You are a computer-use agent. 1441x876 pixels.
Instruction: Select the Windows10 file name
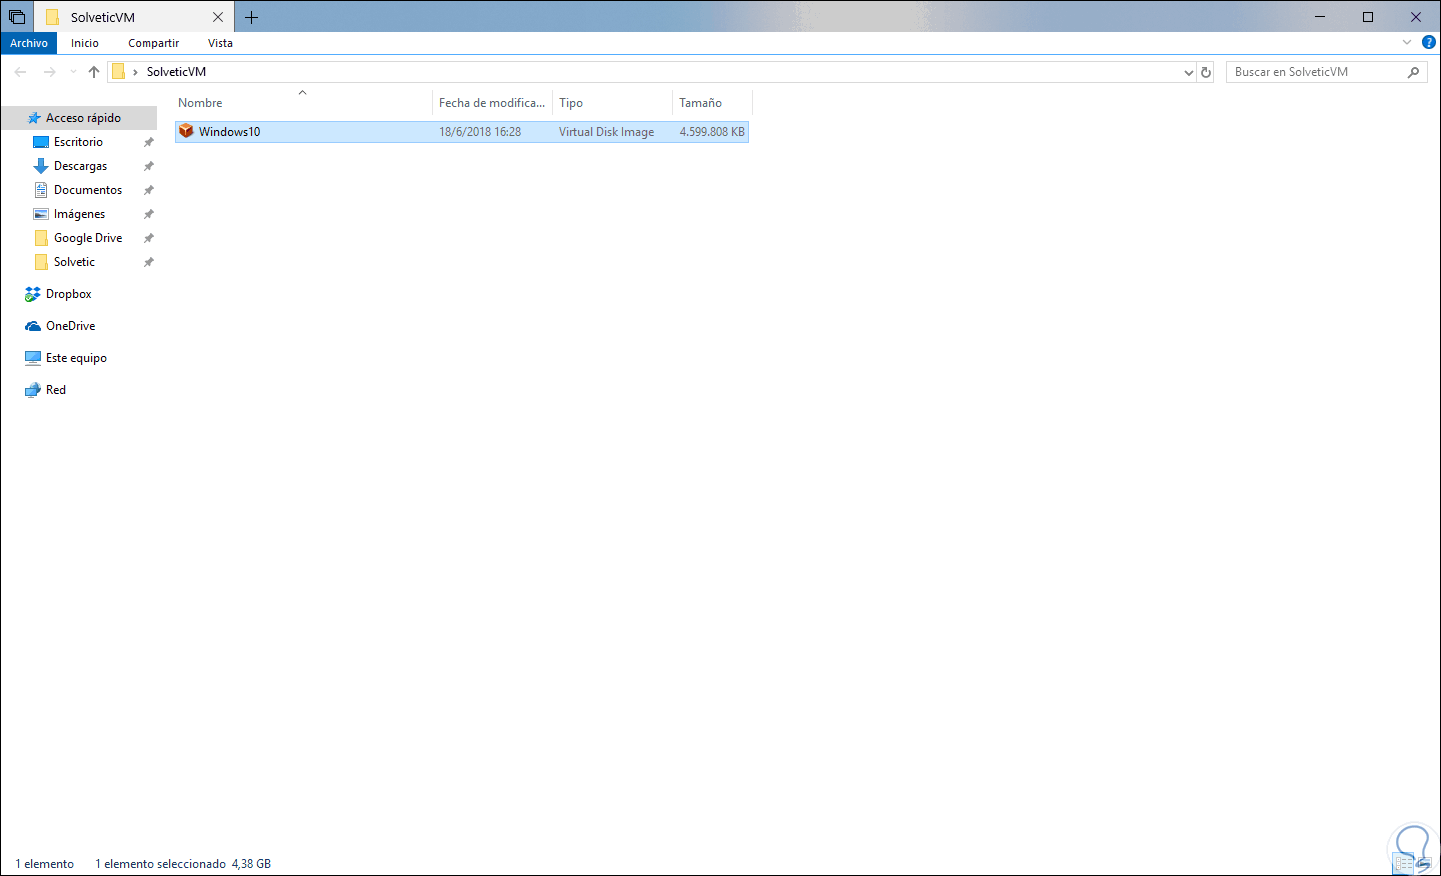(x=229, y=132)
